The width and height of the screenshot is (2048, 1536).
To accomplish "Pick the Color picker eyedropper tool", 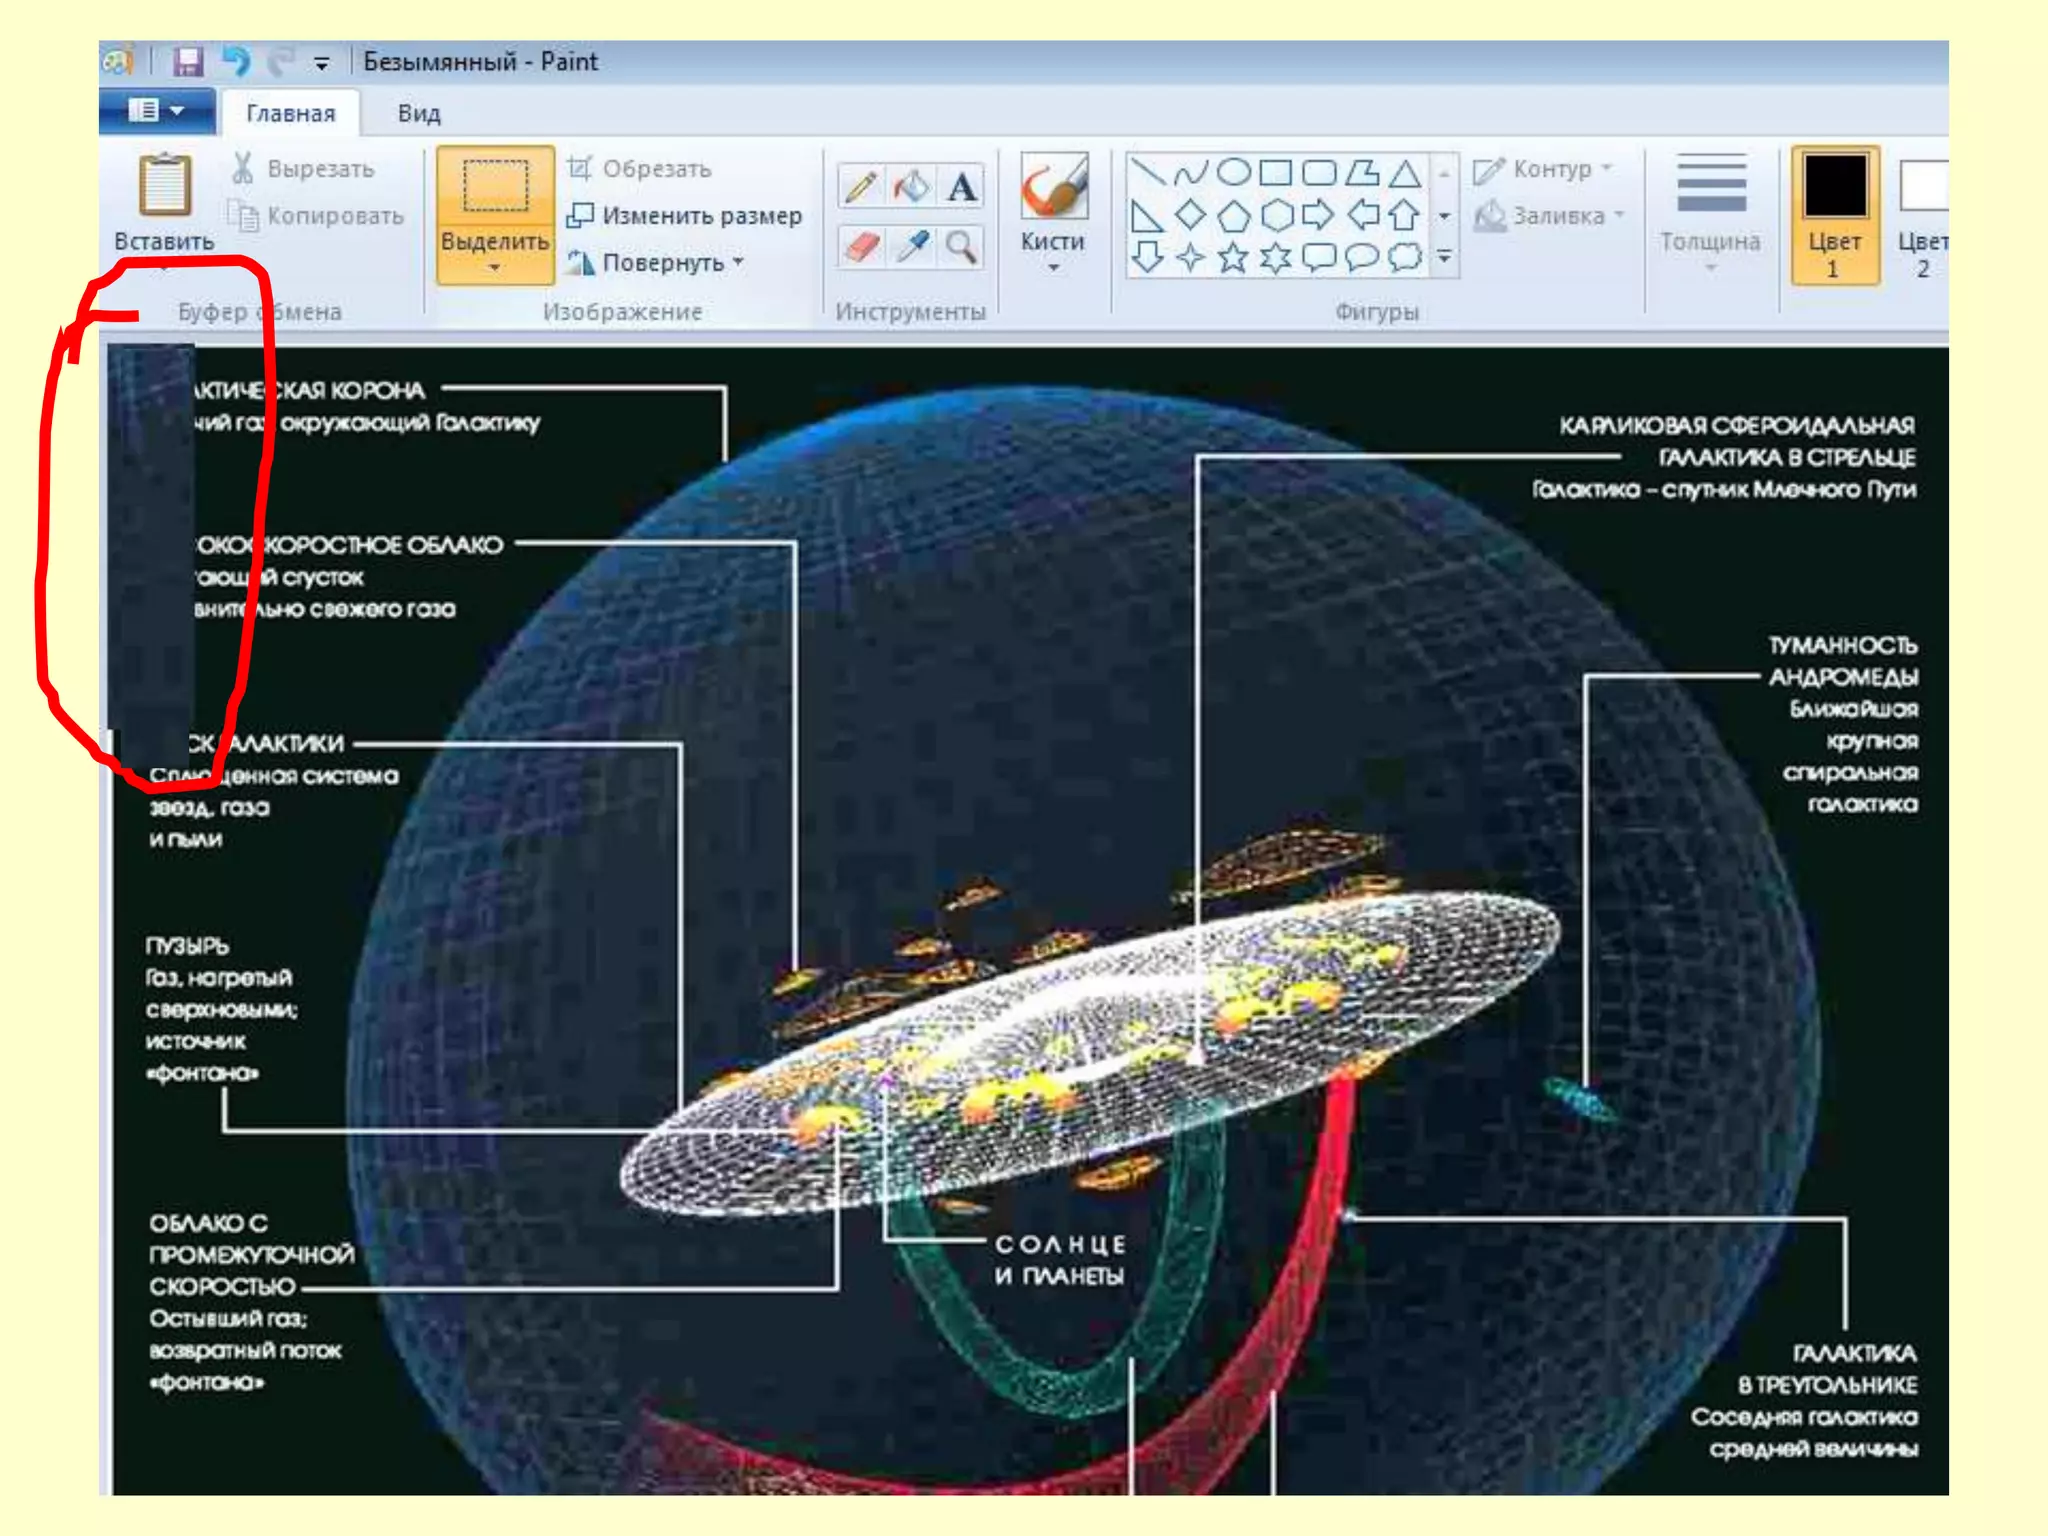I will pyautogui.click(x=911, y=246).
